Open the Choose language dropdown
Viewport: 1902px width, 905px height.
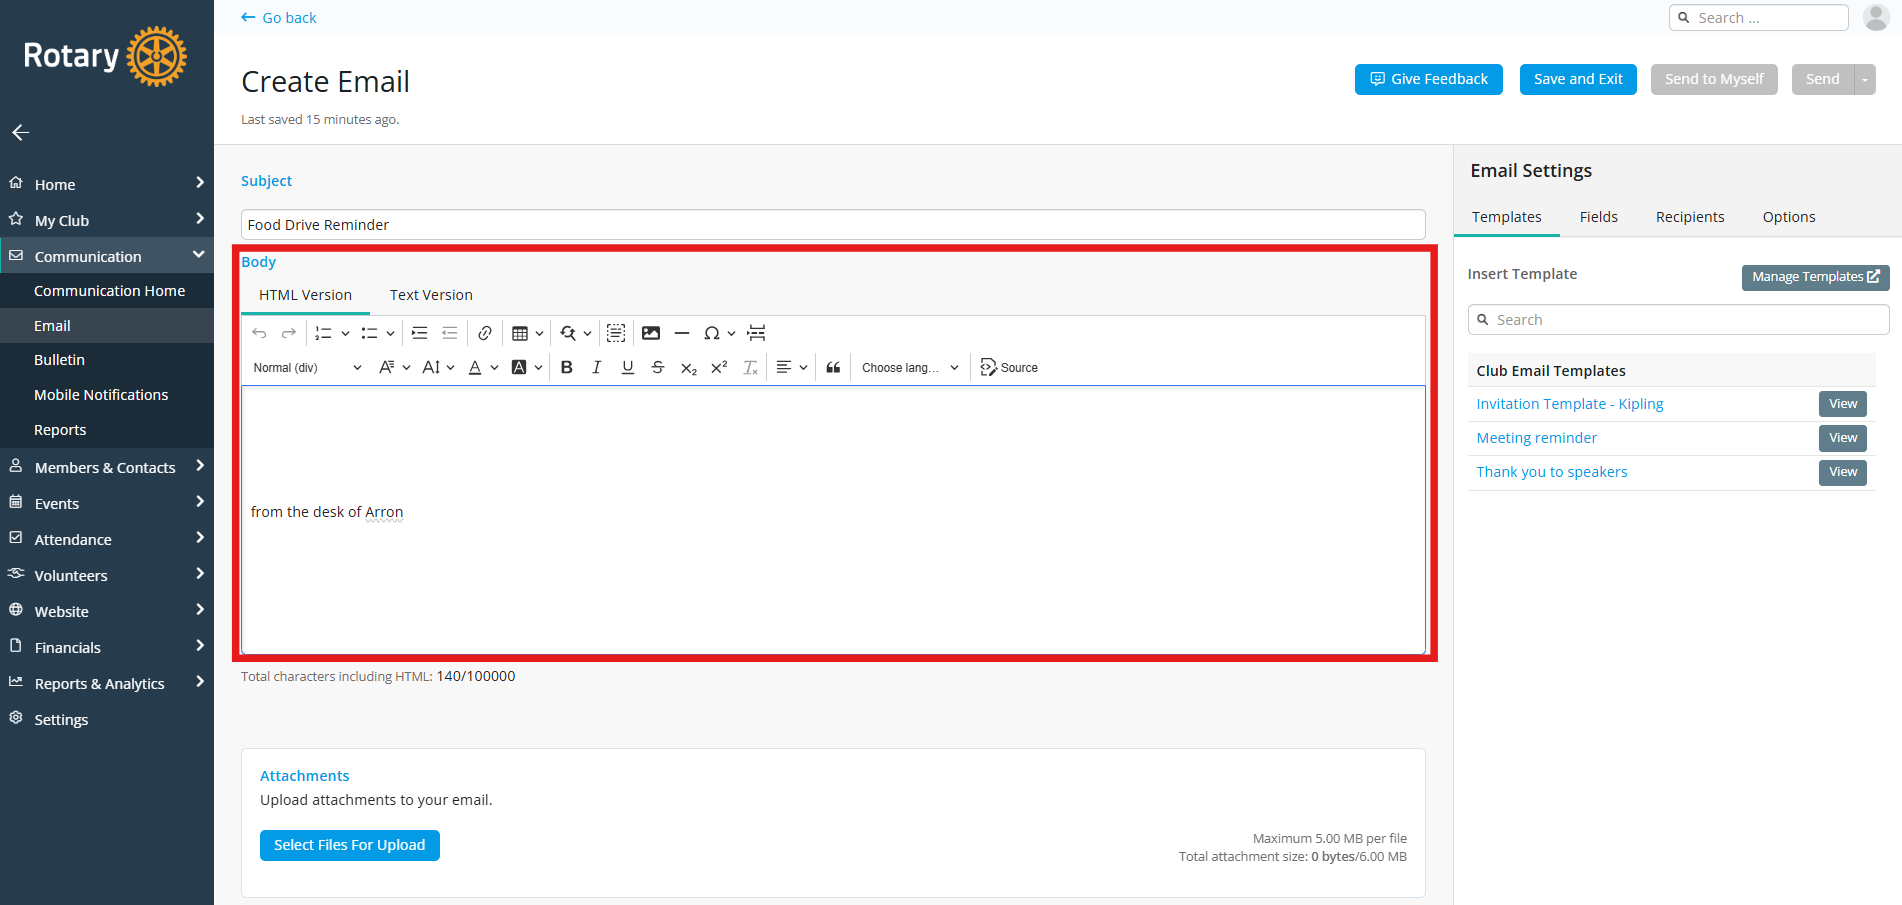[x=909, y=367]
